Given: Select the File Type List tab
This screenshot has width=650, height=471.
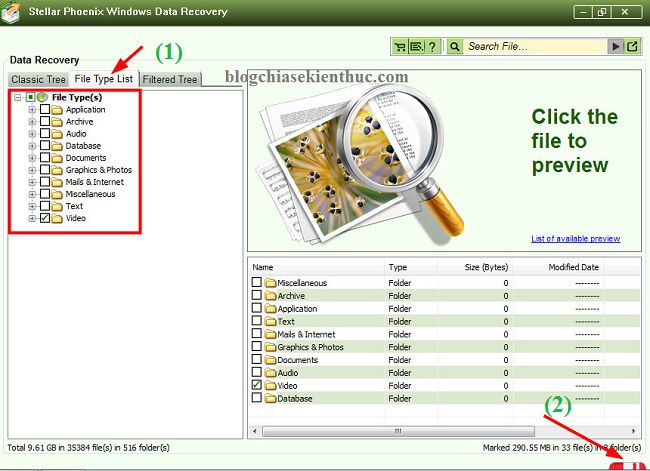Looking at the screenshot, I should (104, 79).
